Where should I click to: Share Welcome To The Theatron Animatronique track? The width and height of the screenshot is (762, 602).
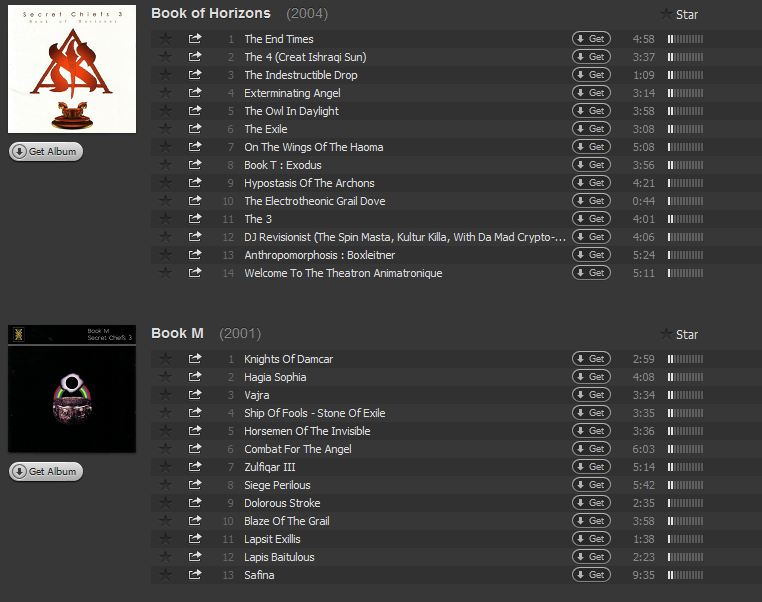pyautogui.click(x=195, y=273)
